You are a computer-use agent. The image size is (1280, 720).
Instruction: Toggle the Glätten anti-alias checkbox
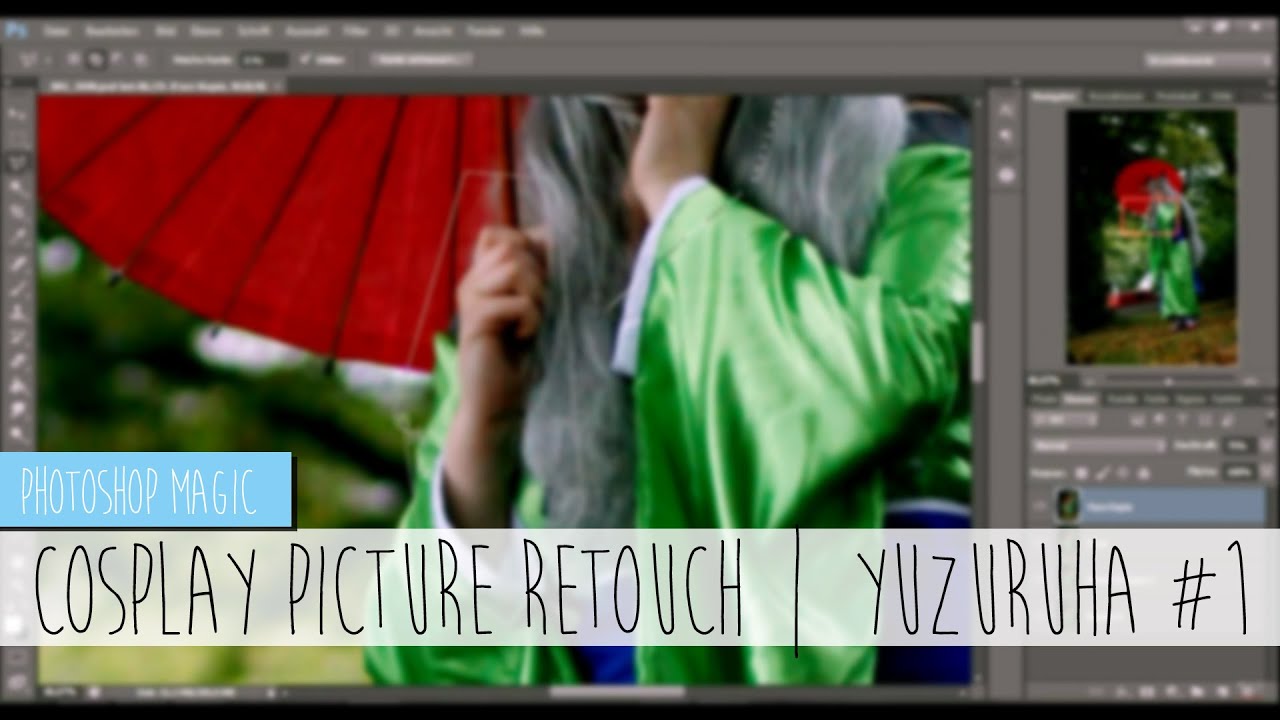point(306,60)
